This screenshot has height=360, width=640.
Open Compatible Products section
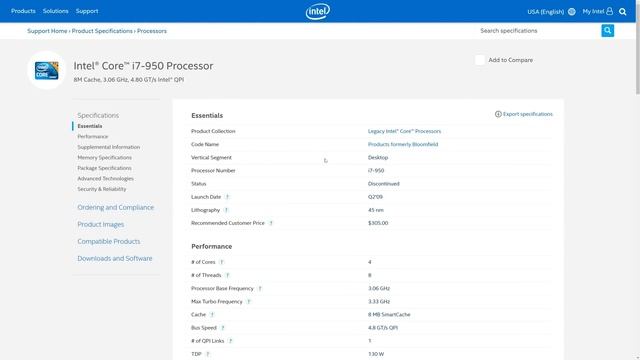point(109,242)
